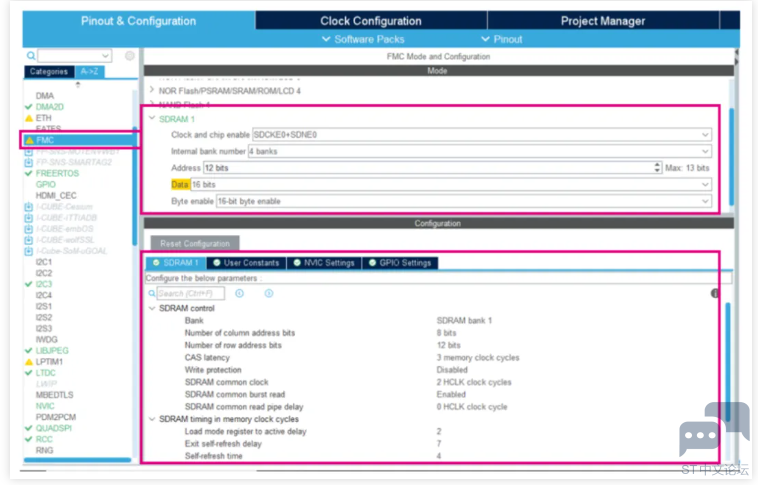This screenshot has height=485, width=758.
Task: Click the download icon beside I-CUBE-ITTIADB
Action: 29,218
